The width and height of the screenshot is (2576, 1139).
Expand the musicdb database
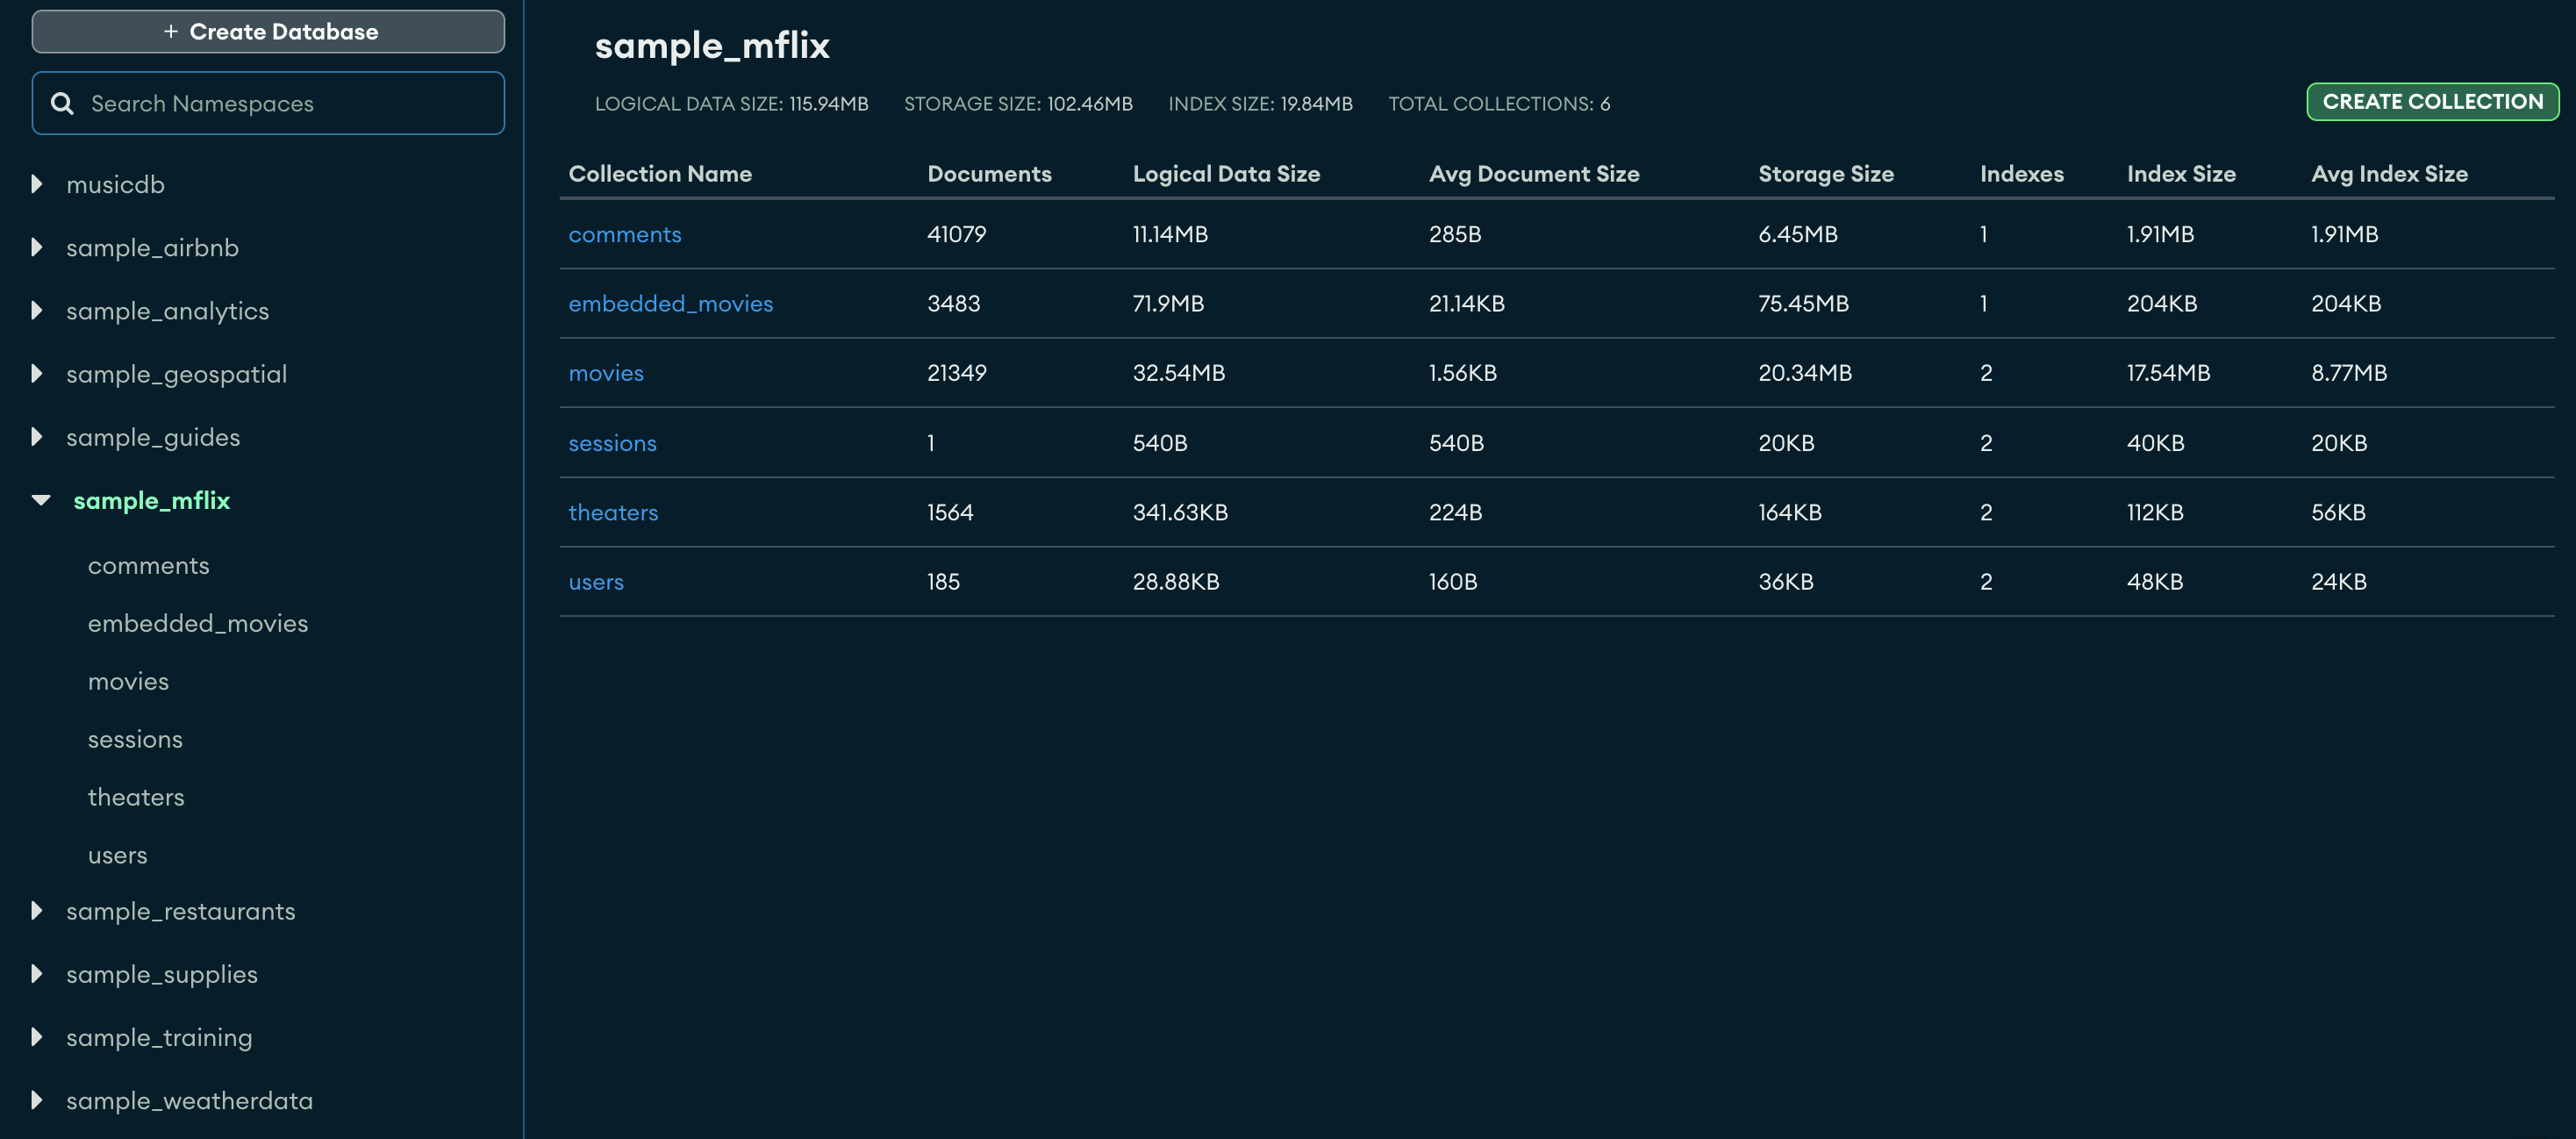(36, 184)
